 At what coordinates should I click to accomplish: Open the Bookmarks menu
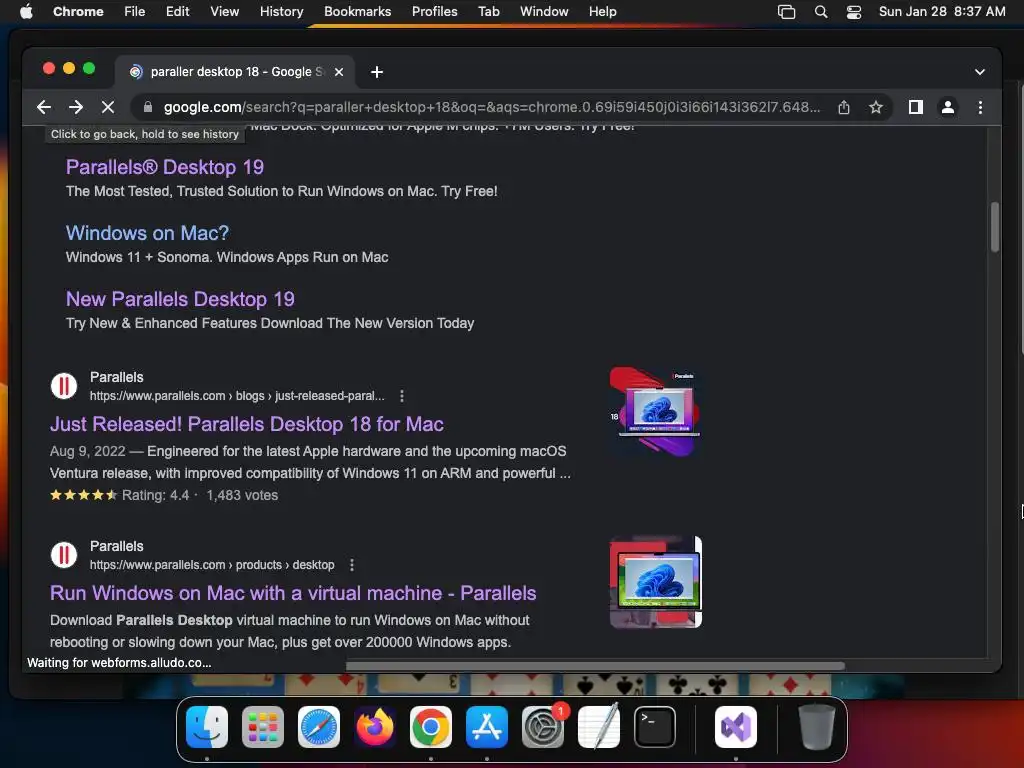(357, 12)
